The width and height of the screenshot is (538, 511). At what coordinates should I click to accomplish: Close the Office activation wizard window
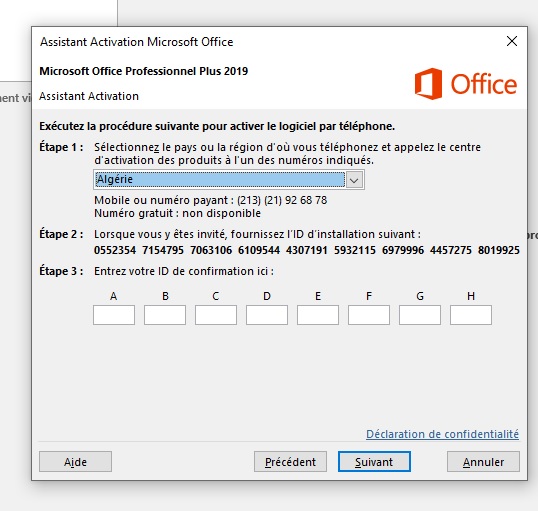click(x=512, y=41)
